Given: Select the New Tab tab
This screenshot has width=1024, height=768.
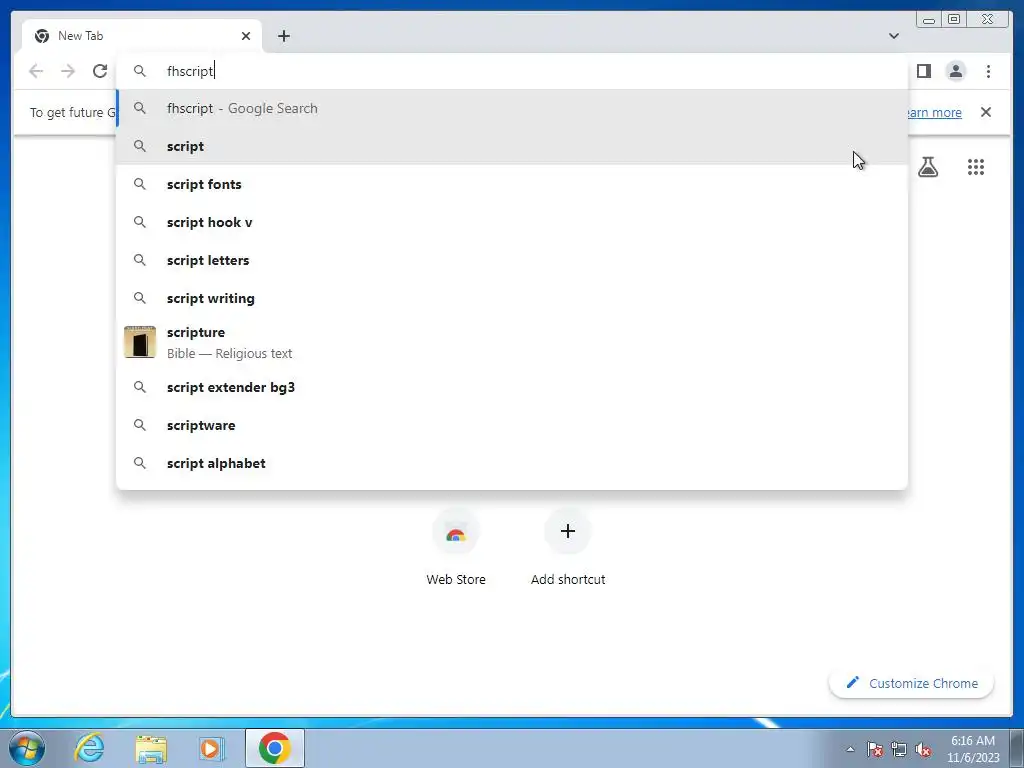Looking at the screenshot, I should pos(142,36).
